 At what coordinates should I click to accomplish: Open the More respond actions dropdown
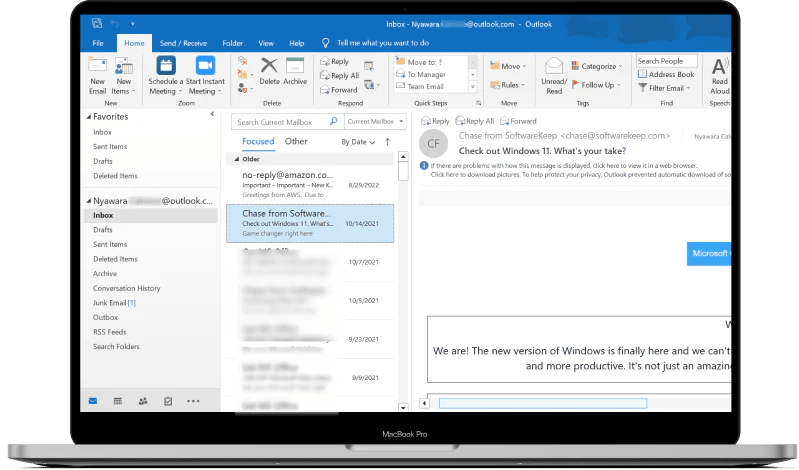pos(371,85)
